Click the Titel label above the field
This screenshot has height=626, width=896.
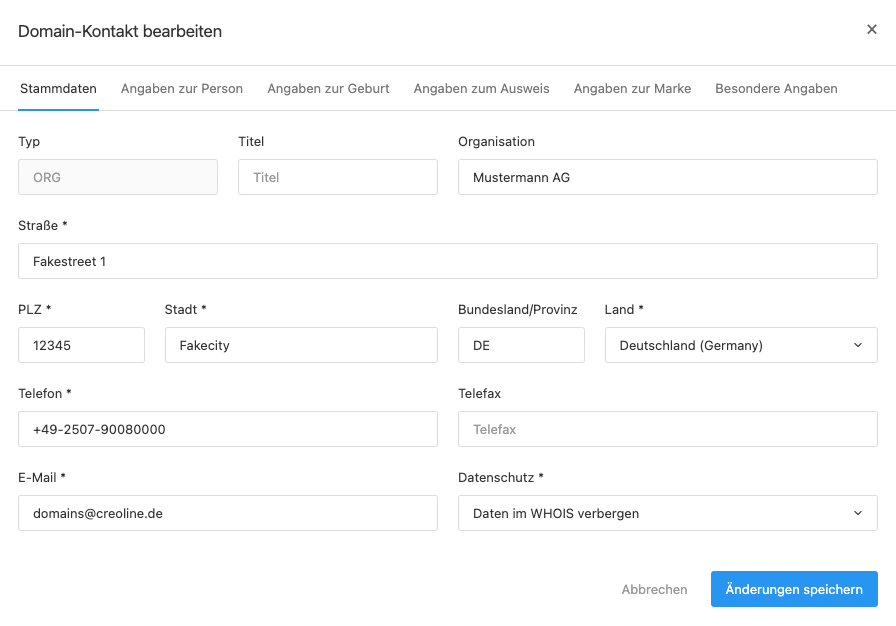coord(251,142)
